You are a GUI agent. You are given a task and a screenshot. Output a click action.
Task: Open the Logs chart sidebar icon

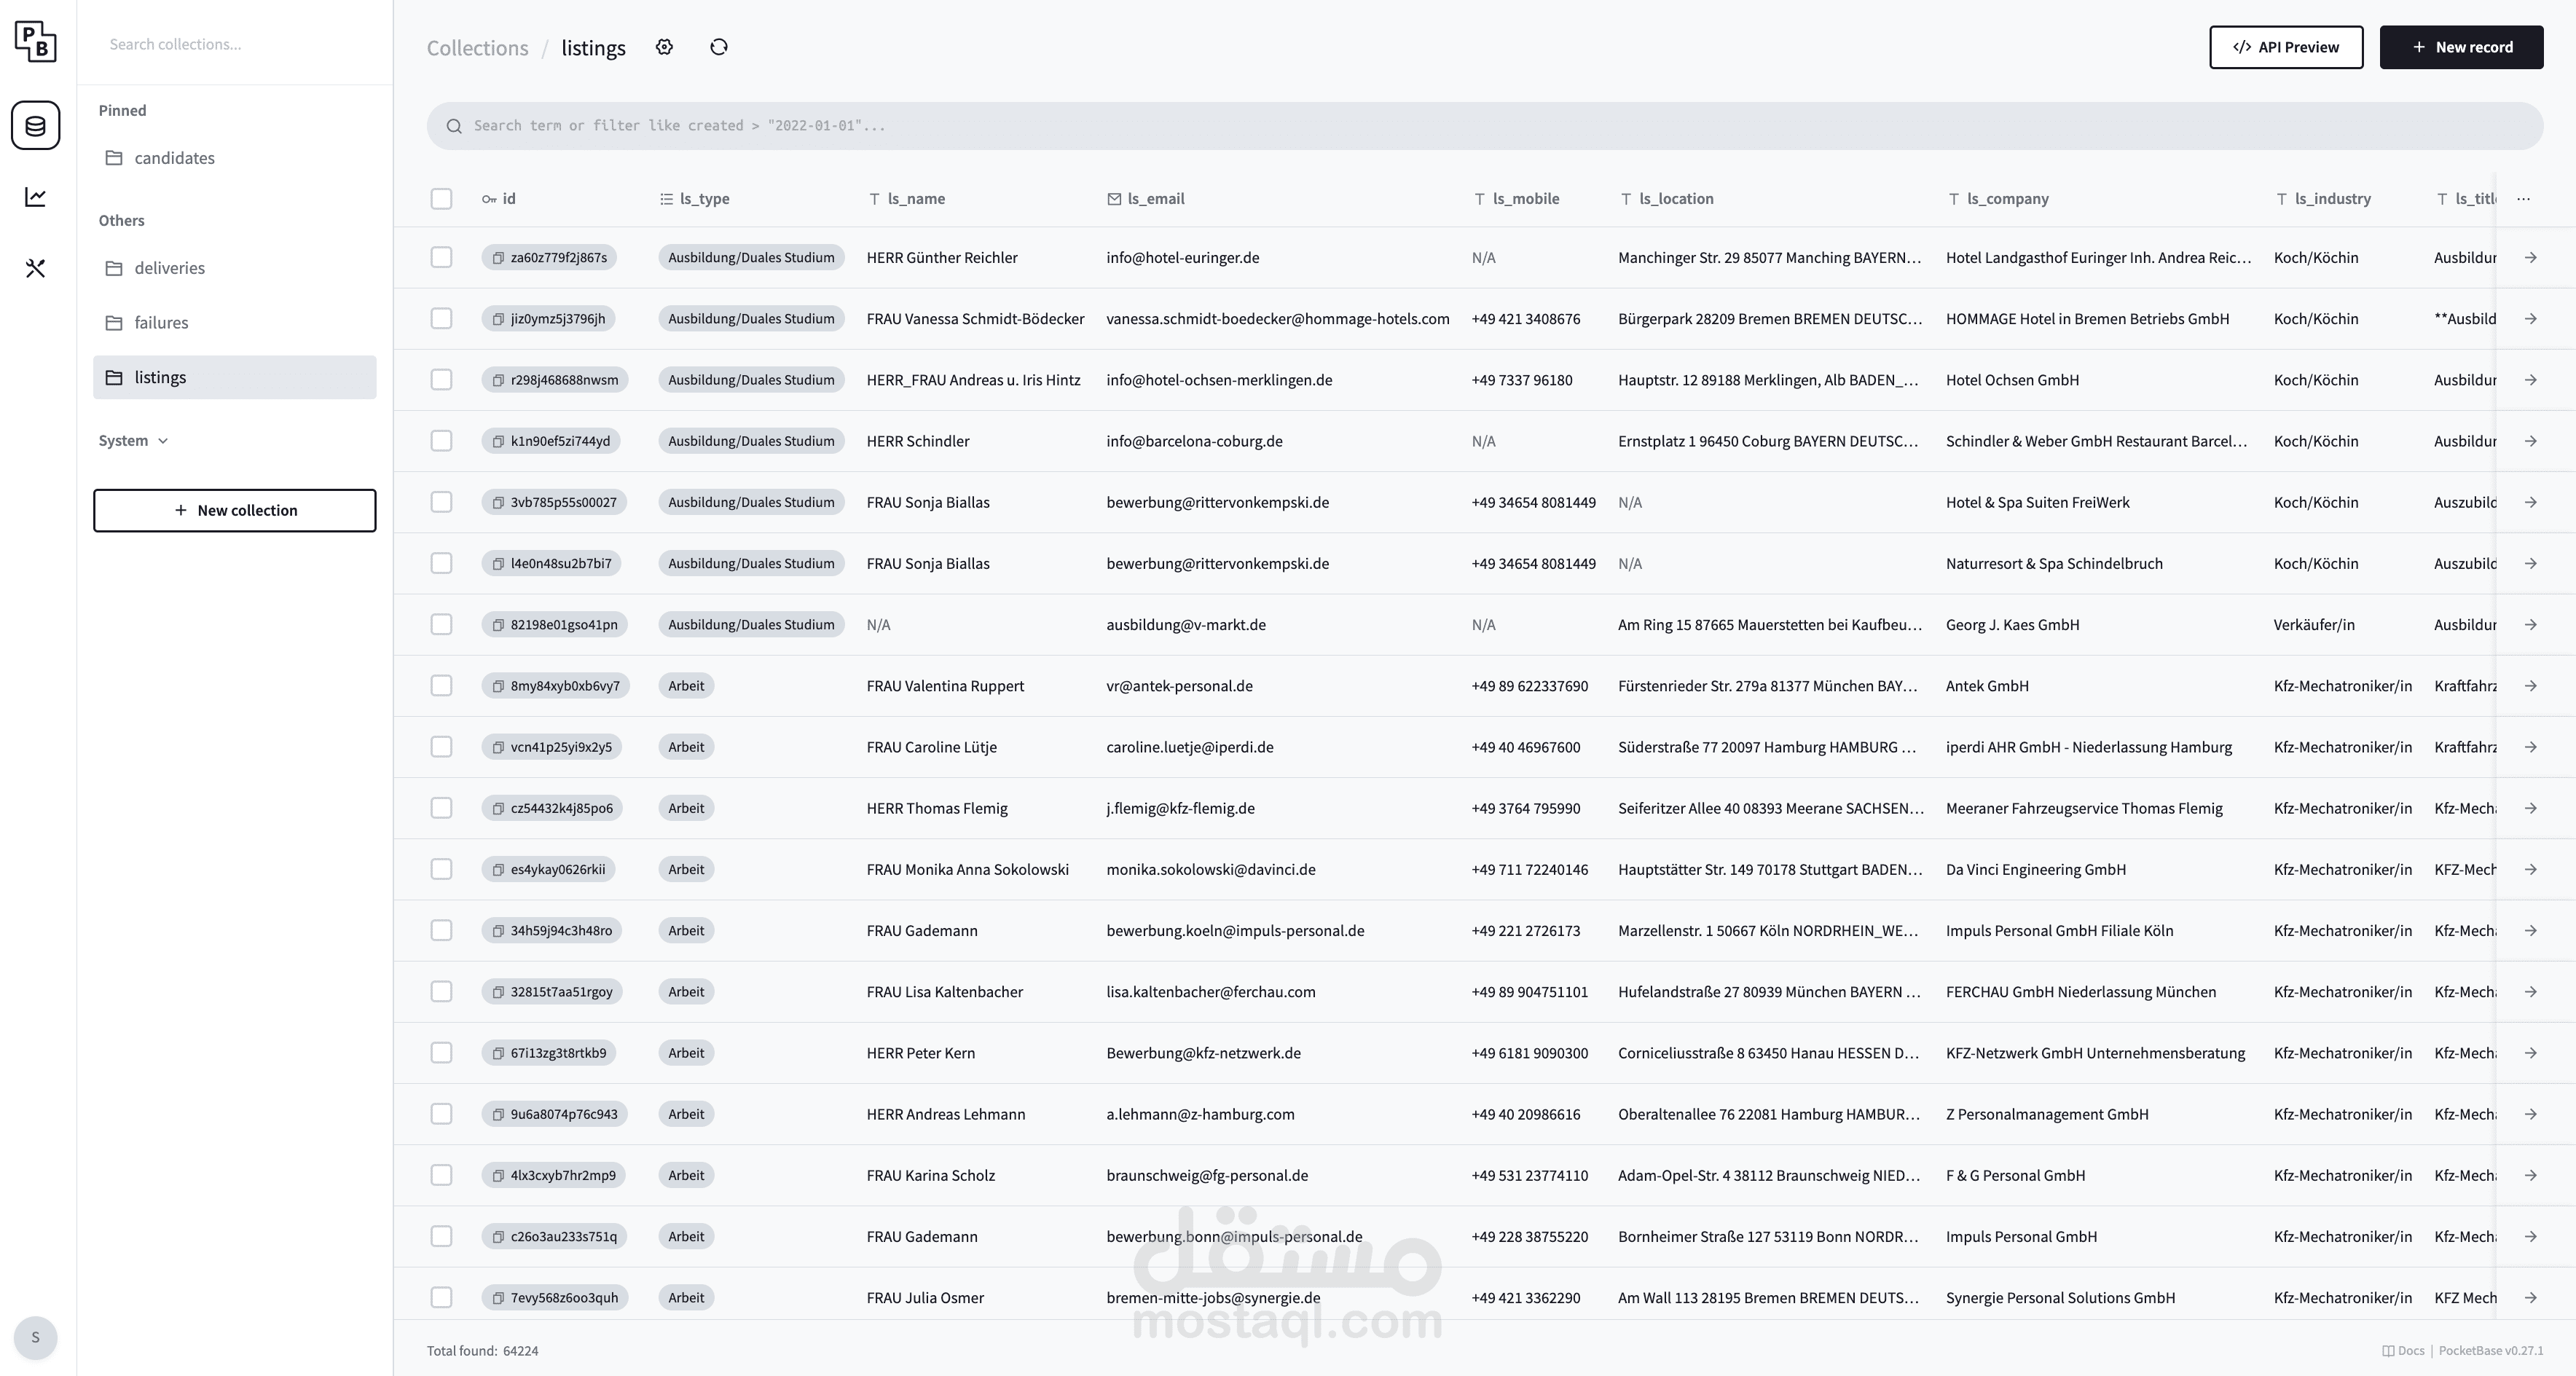pos(36,197)
